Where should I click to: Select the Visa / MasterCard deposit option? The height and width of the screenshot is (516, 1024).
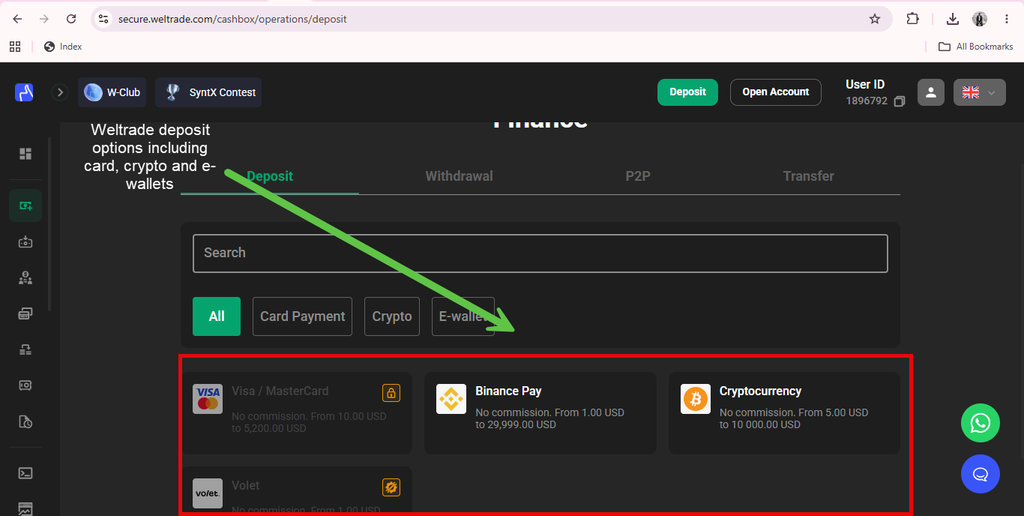coord(296,413)
